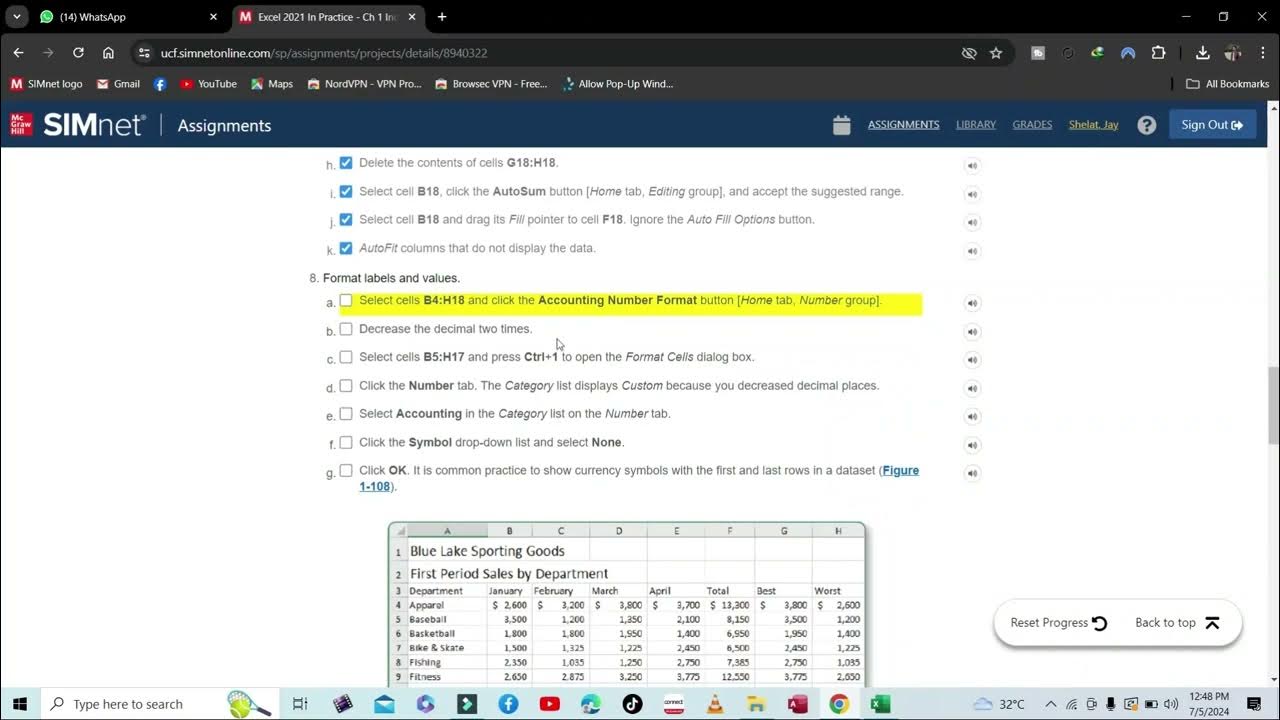1280x720 pixels.
Task: Open Access from the Windows taskbar
Action: pyautogui.click(x=797, y=704)
